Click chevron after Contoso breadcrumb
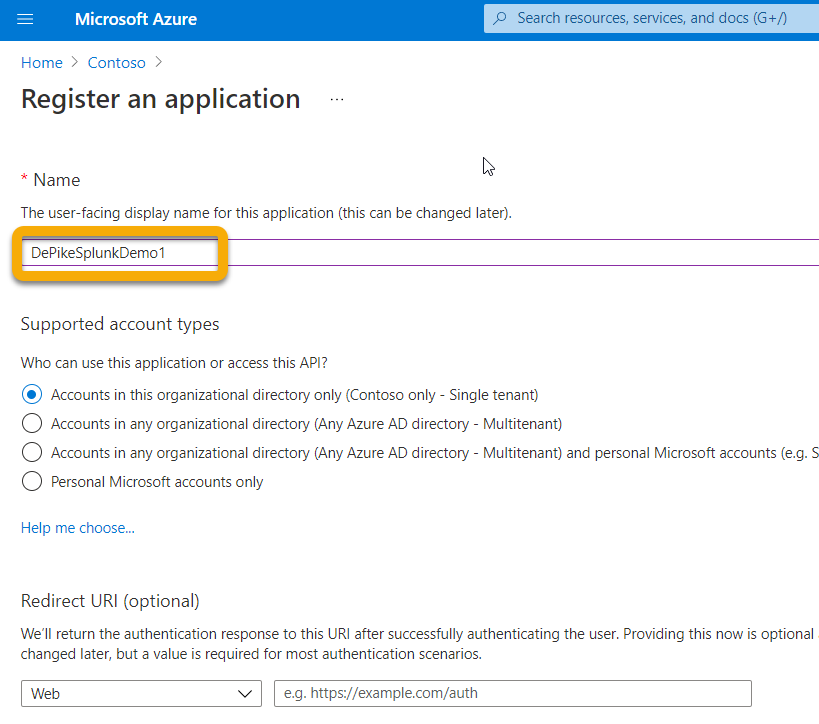 tap(159, 62)
